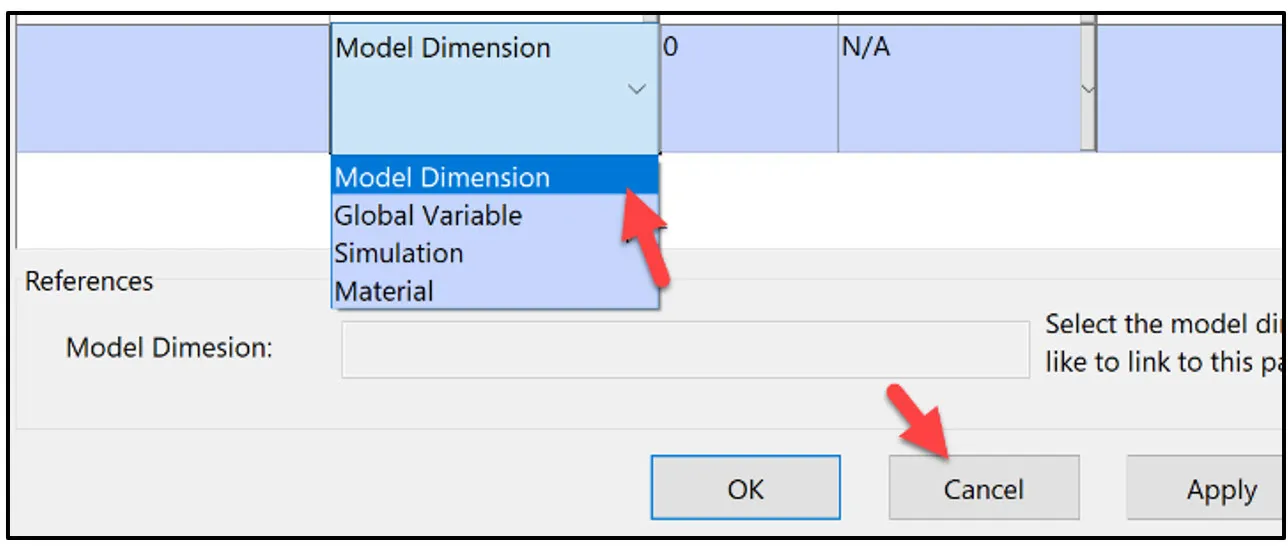The width and height of the screenshot is (1288, 547).
Task: Apply the parameter changes
Action: coord(1206,488)
